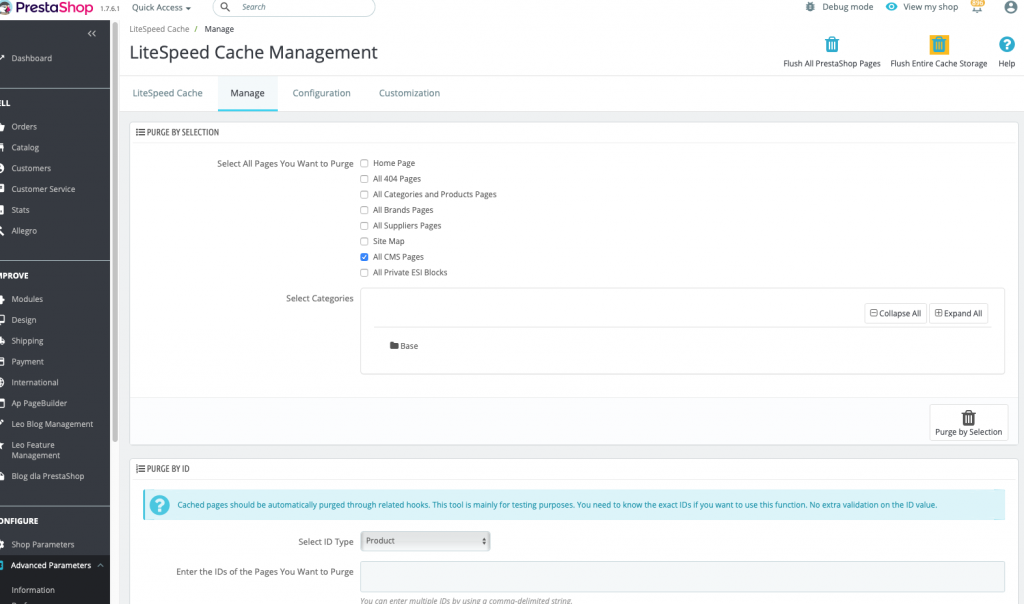This screenshot has height=604, width=1024.
Task: Open the Configuration tab
Action: click(x=321, y=93)
